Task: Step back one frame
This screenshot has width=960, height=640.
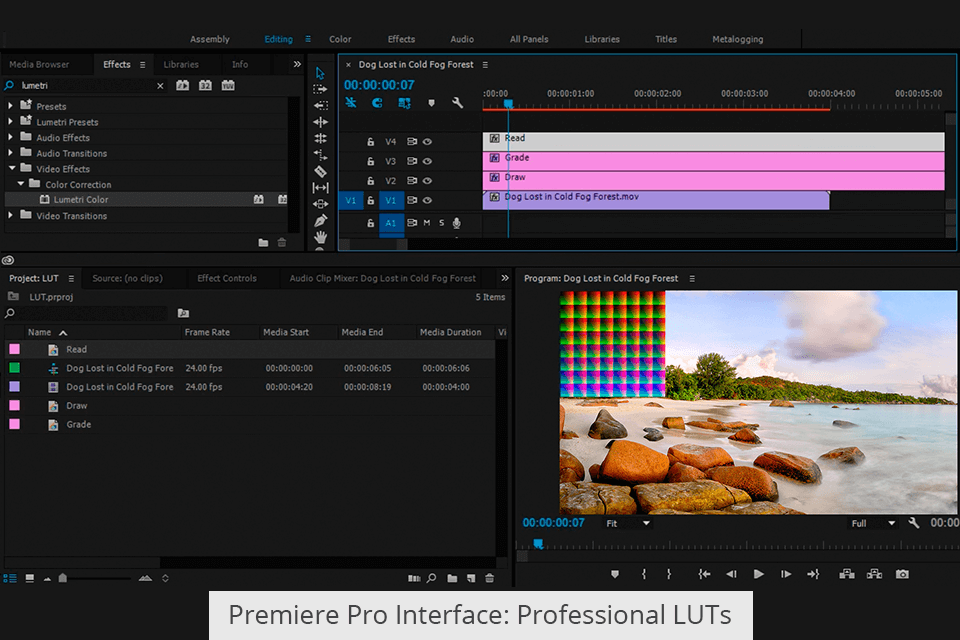Action: click(731, 574)
